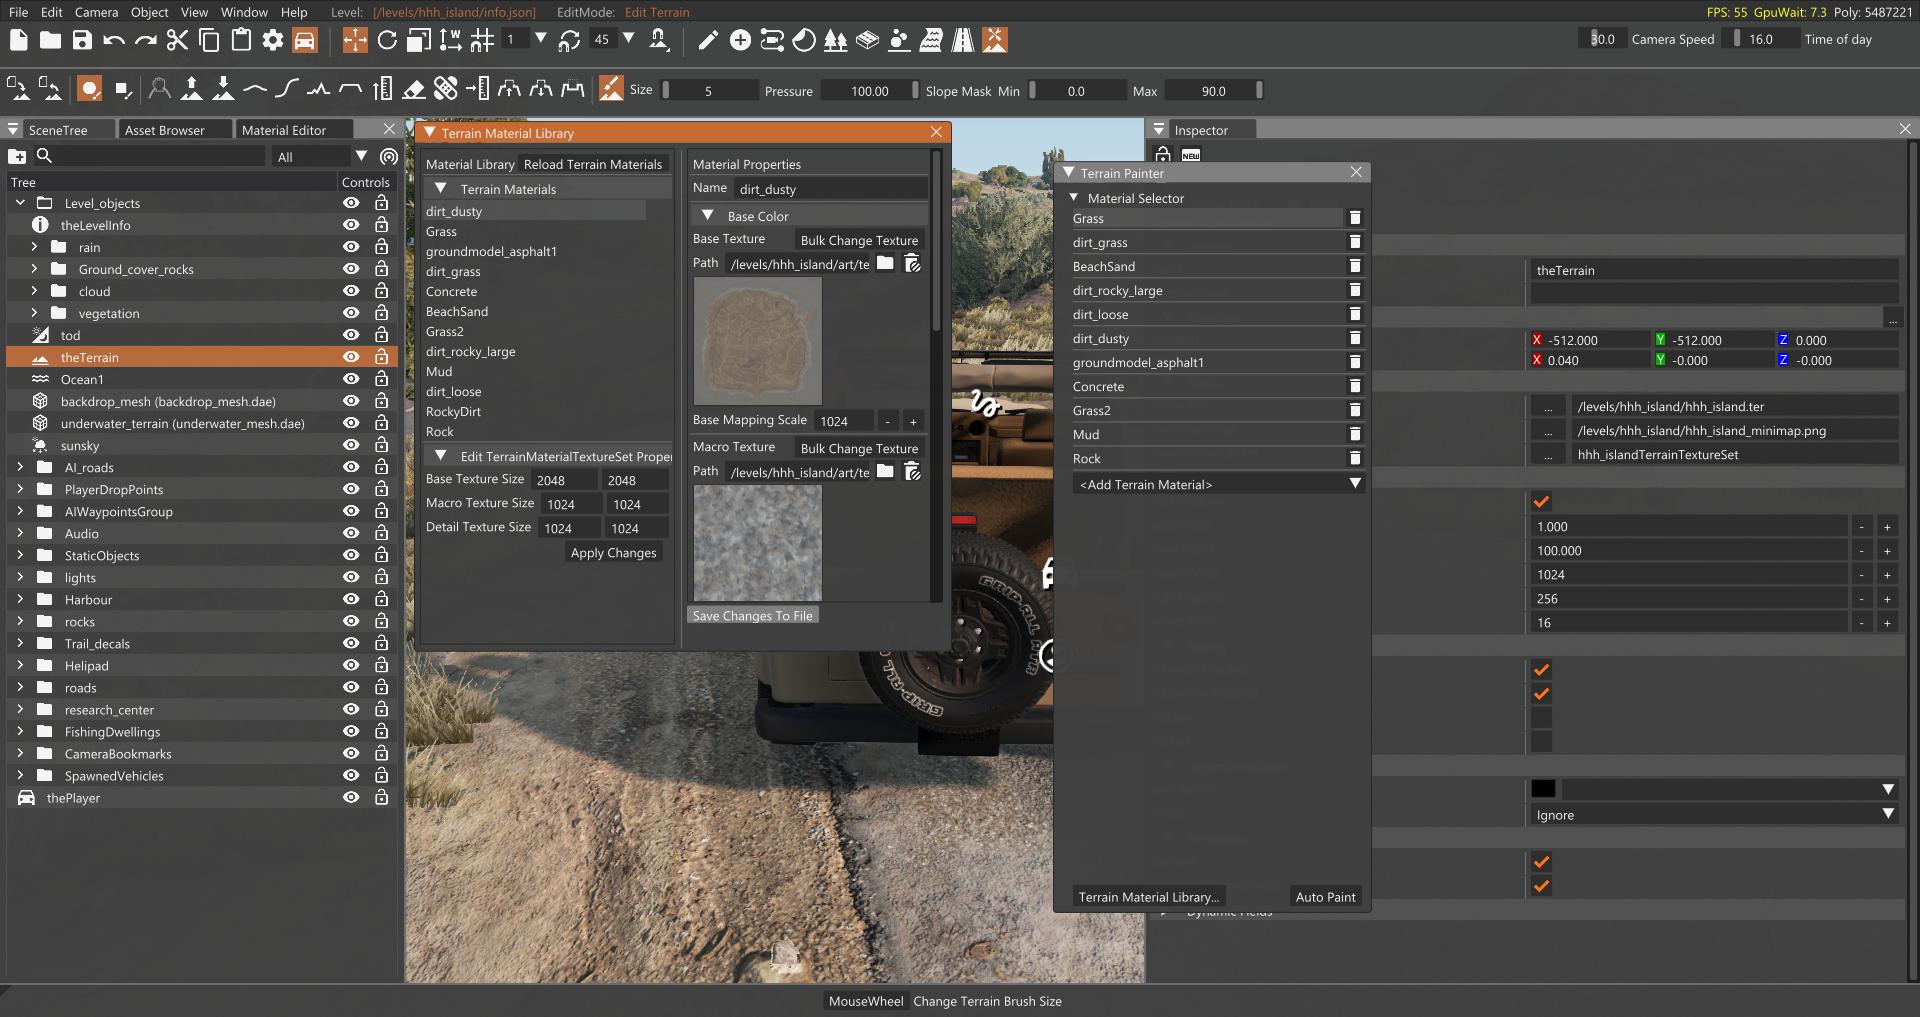The width and height of the screenshot is (1920, 1017).
Task: Select the Clear terrain eraser tool
Action: coord(414,89)
